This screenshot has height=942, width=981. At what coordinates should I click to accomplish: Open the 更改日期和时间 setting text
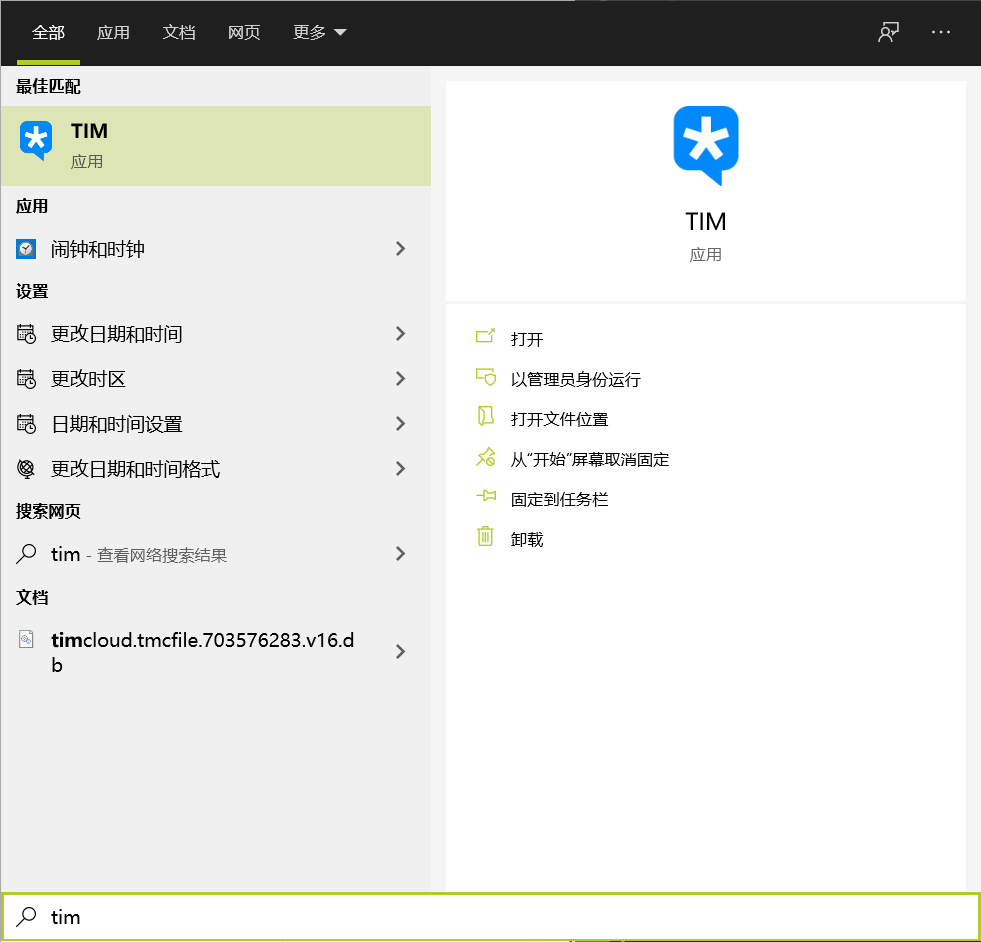pos(116,334)
